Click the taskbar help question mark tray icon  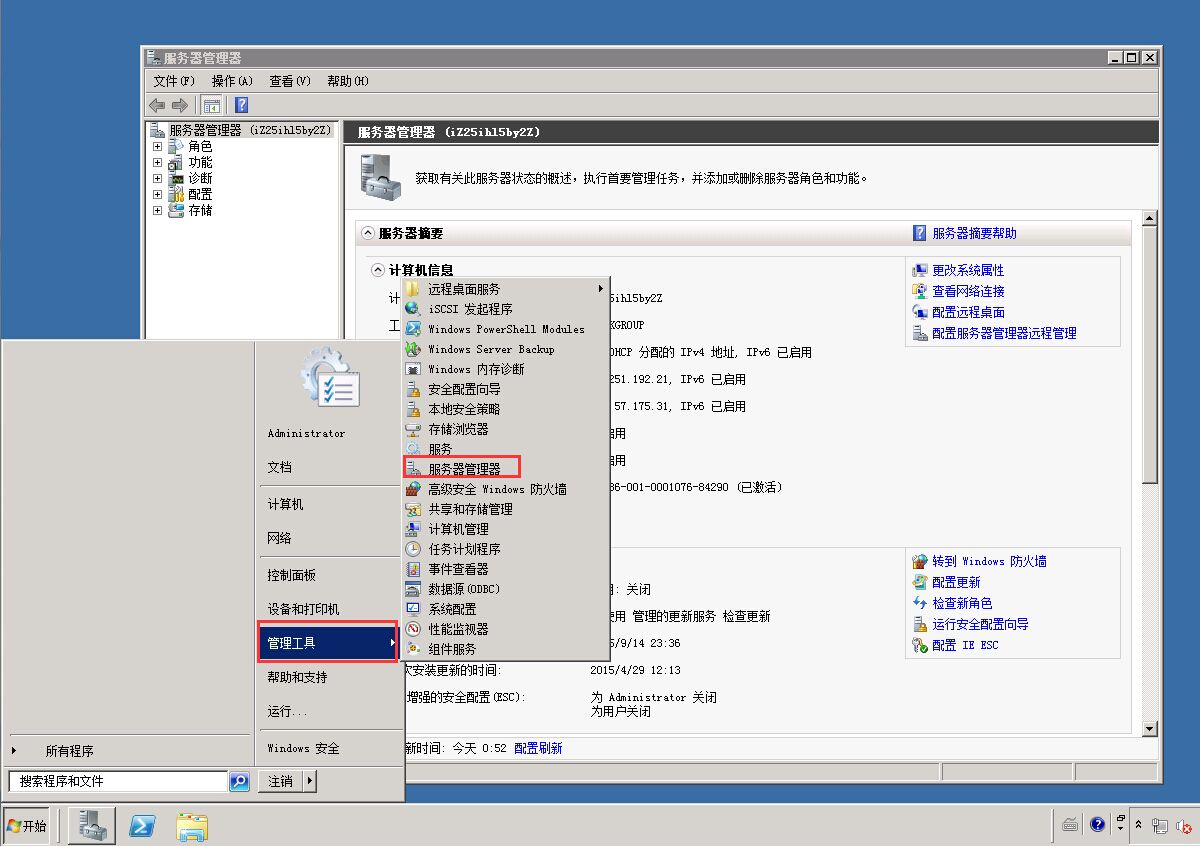pyautogui.click(x=1097, y=825)
